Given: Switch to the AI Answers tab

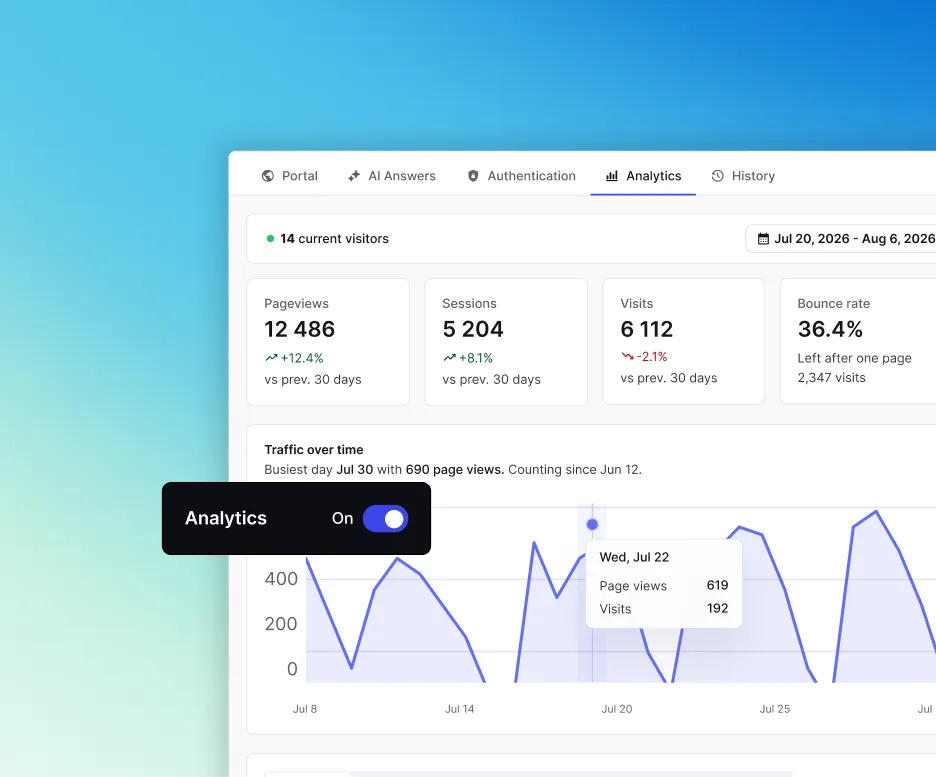Looking at the screenshot, I should (392, 176).
